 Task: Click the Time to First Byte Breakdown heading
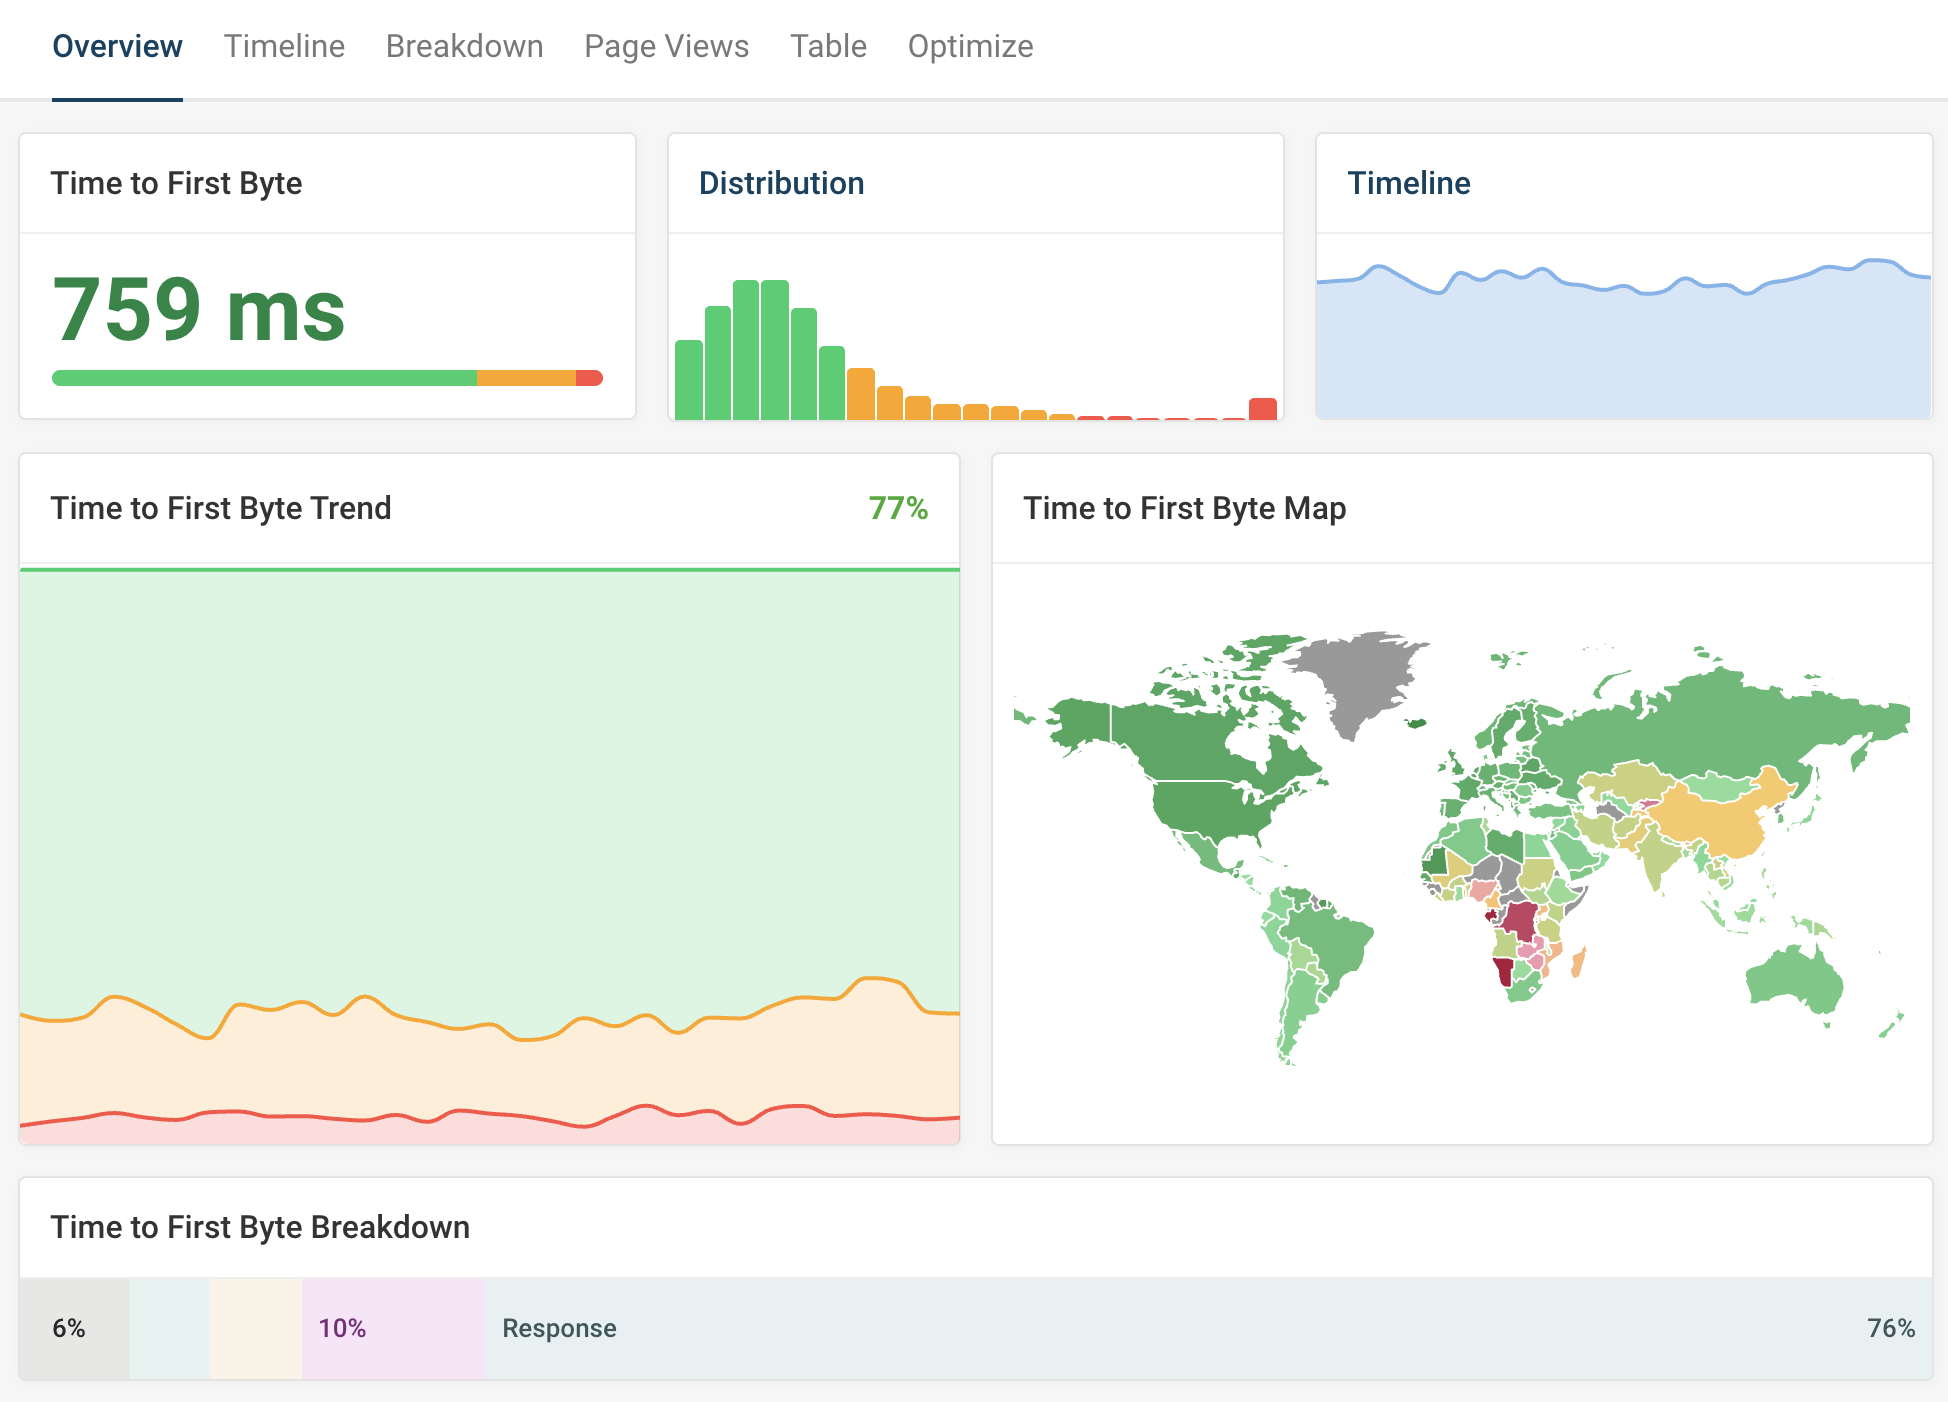260,1227
